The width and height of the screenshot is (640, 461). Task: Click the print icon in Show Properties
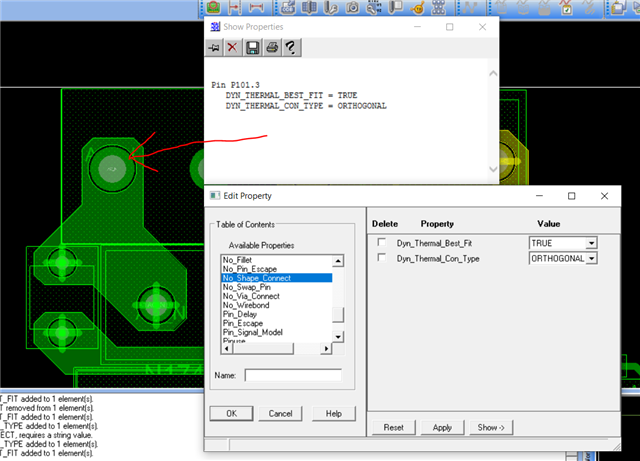271,48
